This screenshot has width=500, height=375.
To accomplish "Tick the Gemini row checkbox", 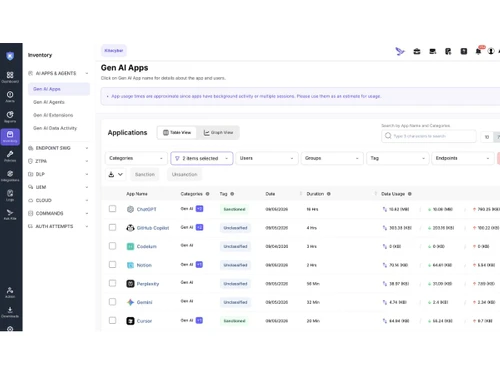I will coord(112,302).
